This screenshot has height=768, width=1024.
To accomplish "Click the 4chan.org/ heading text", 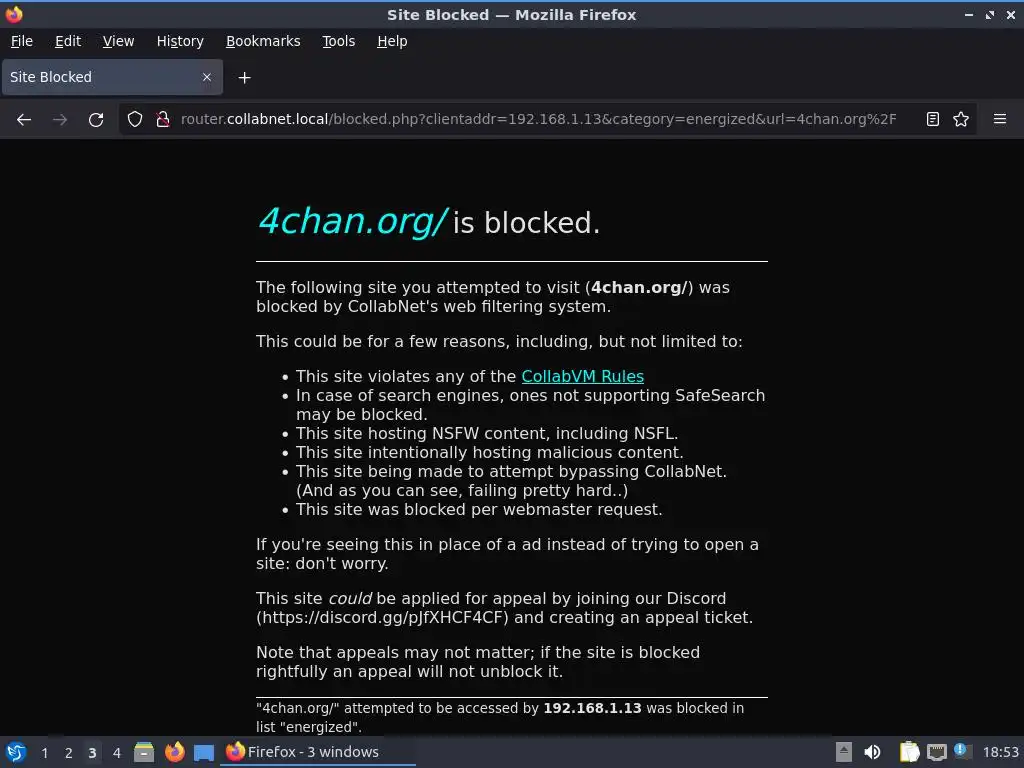I will tap(353, 221).
